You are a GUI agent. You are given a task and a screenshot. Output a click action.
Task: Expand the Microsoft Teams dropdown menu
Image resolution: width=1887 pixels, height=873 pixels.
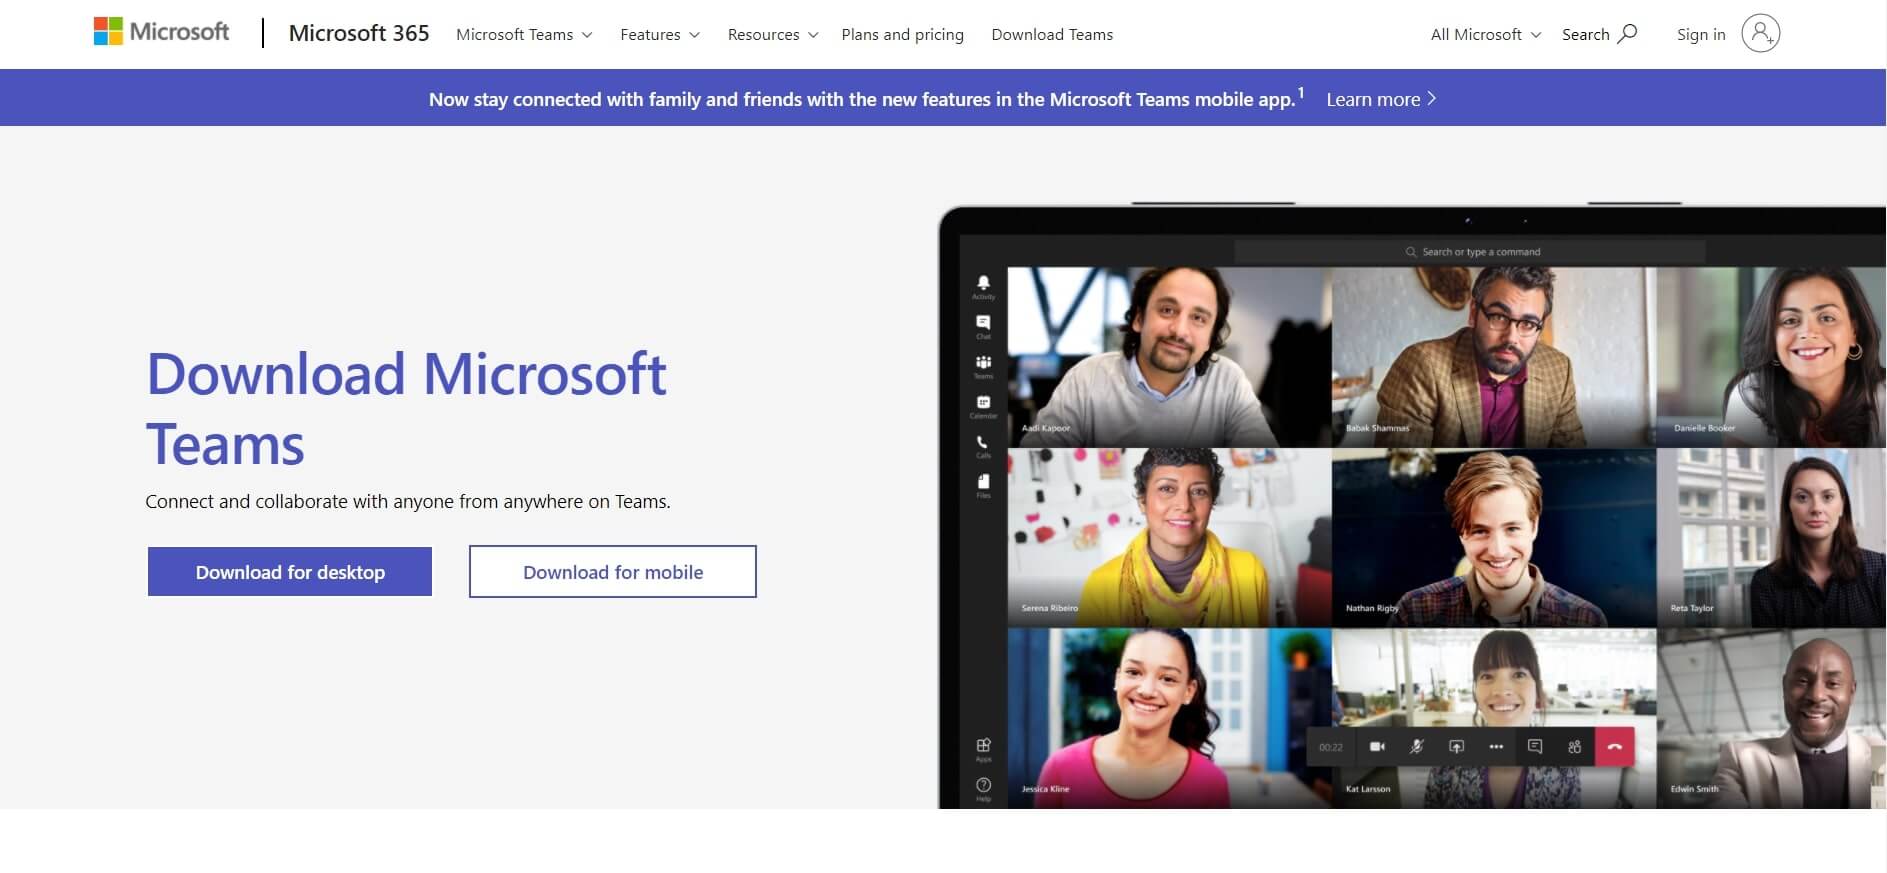click(x=524, y=35)
